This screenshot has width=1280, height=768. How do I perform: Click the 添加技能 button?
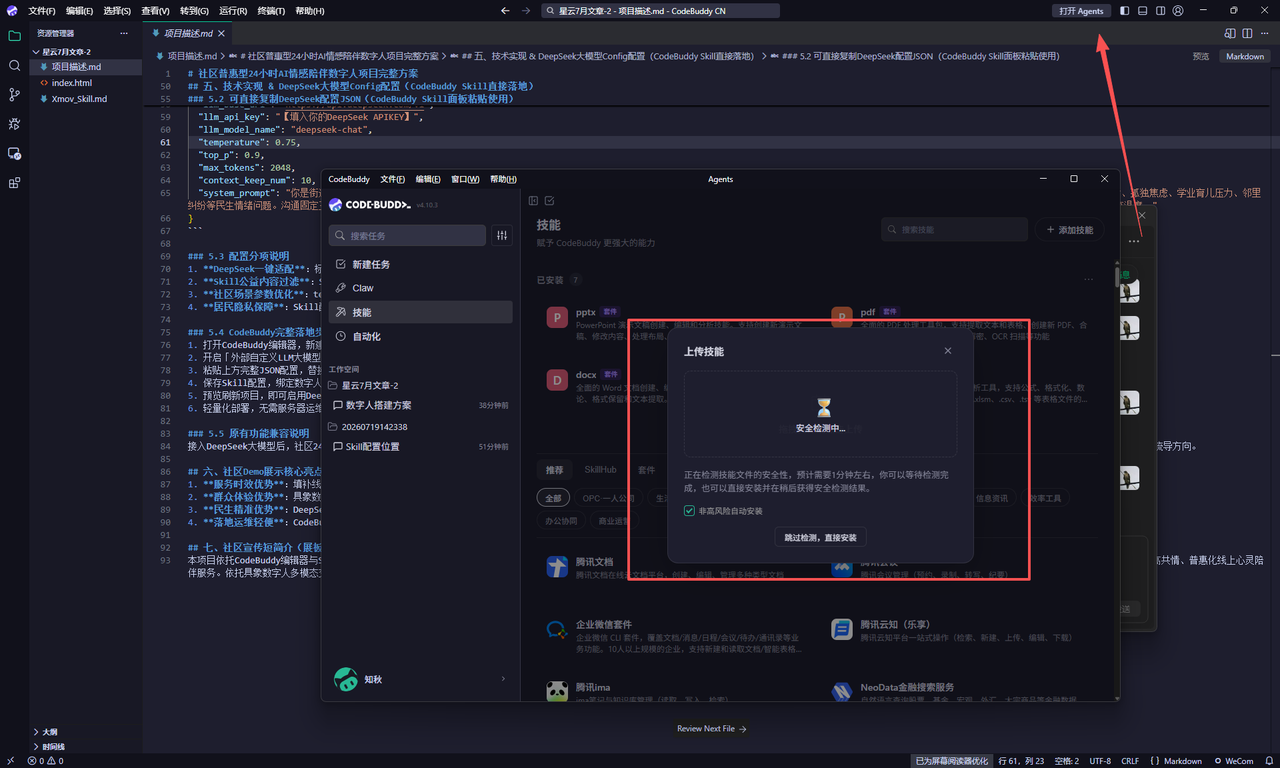1070,230
